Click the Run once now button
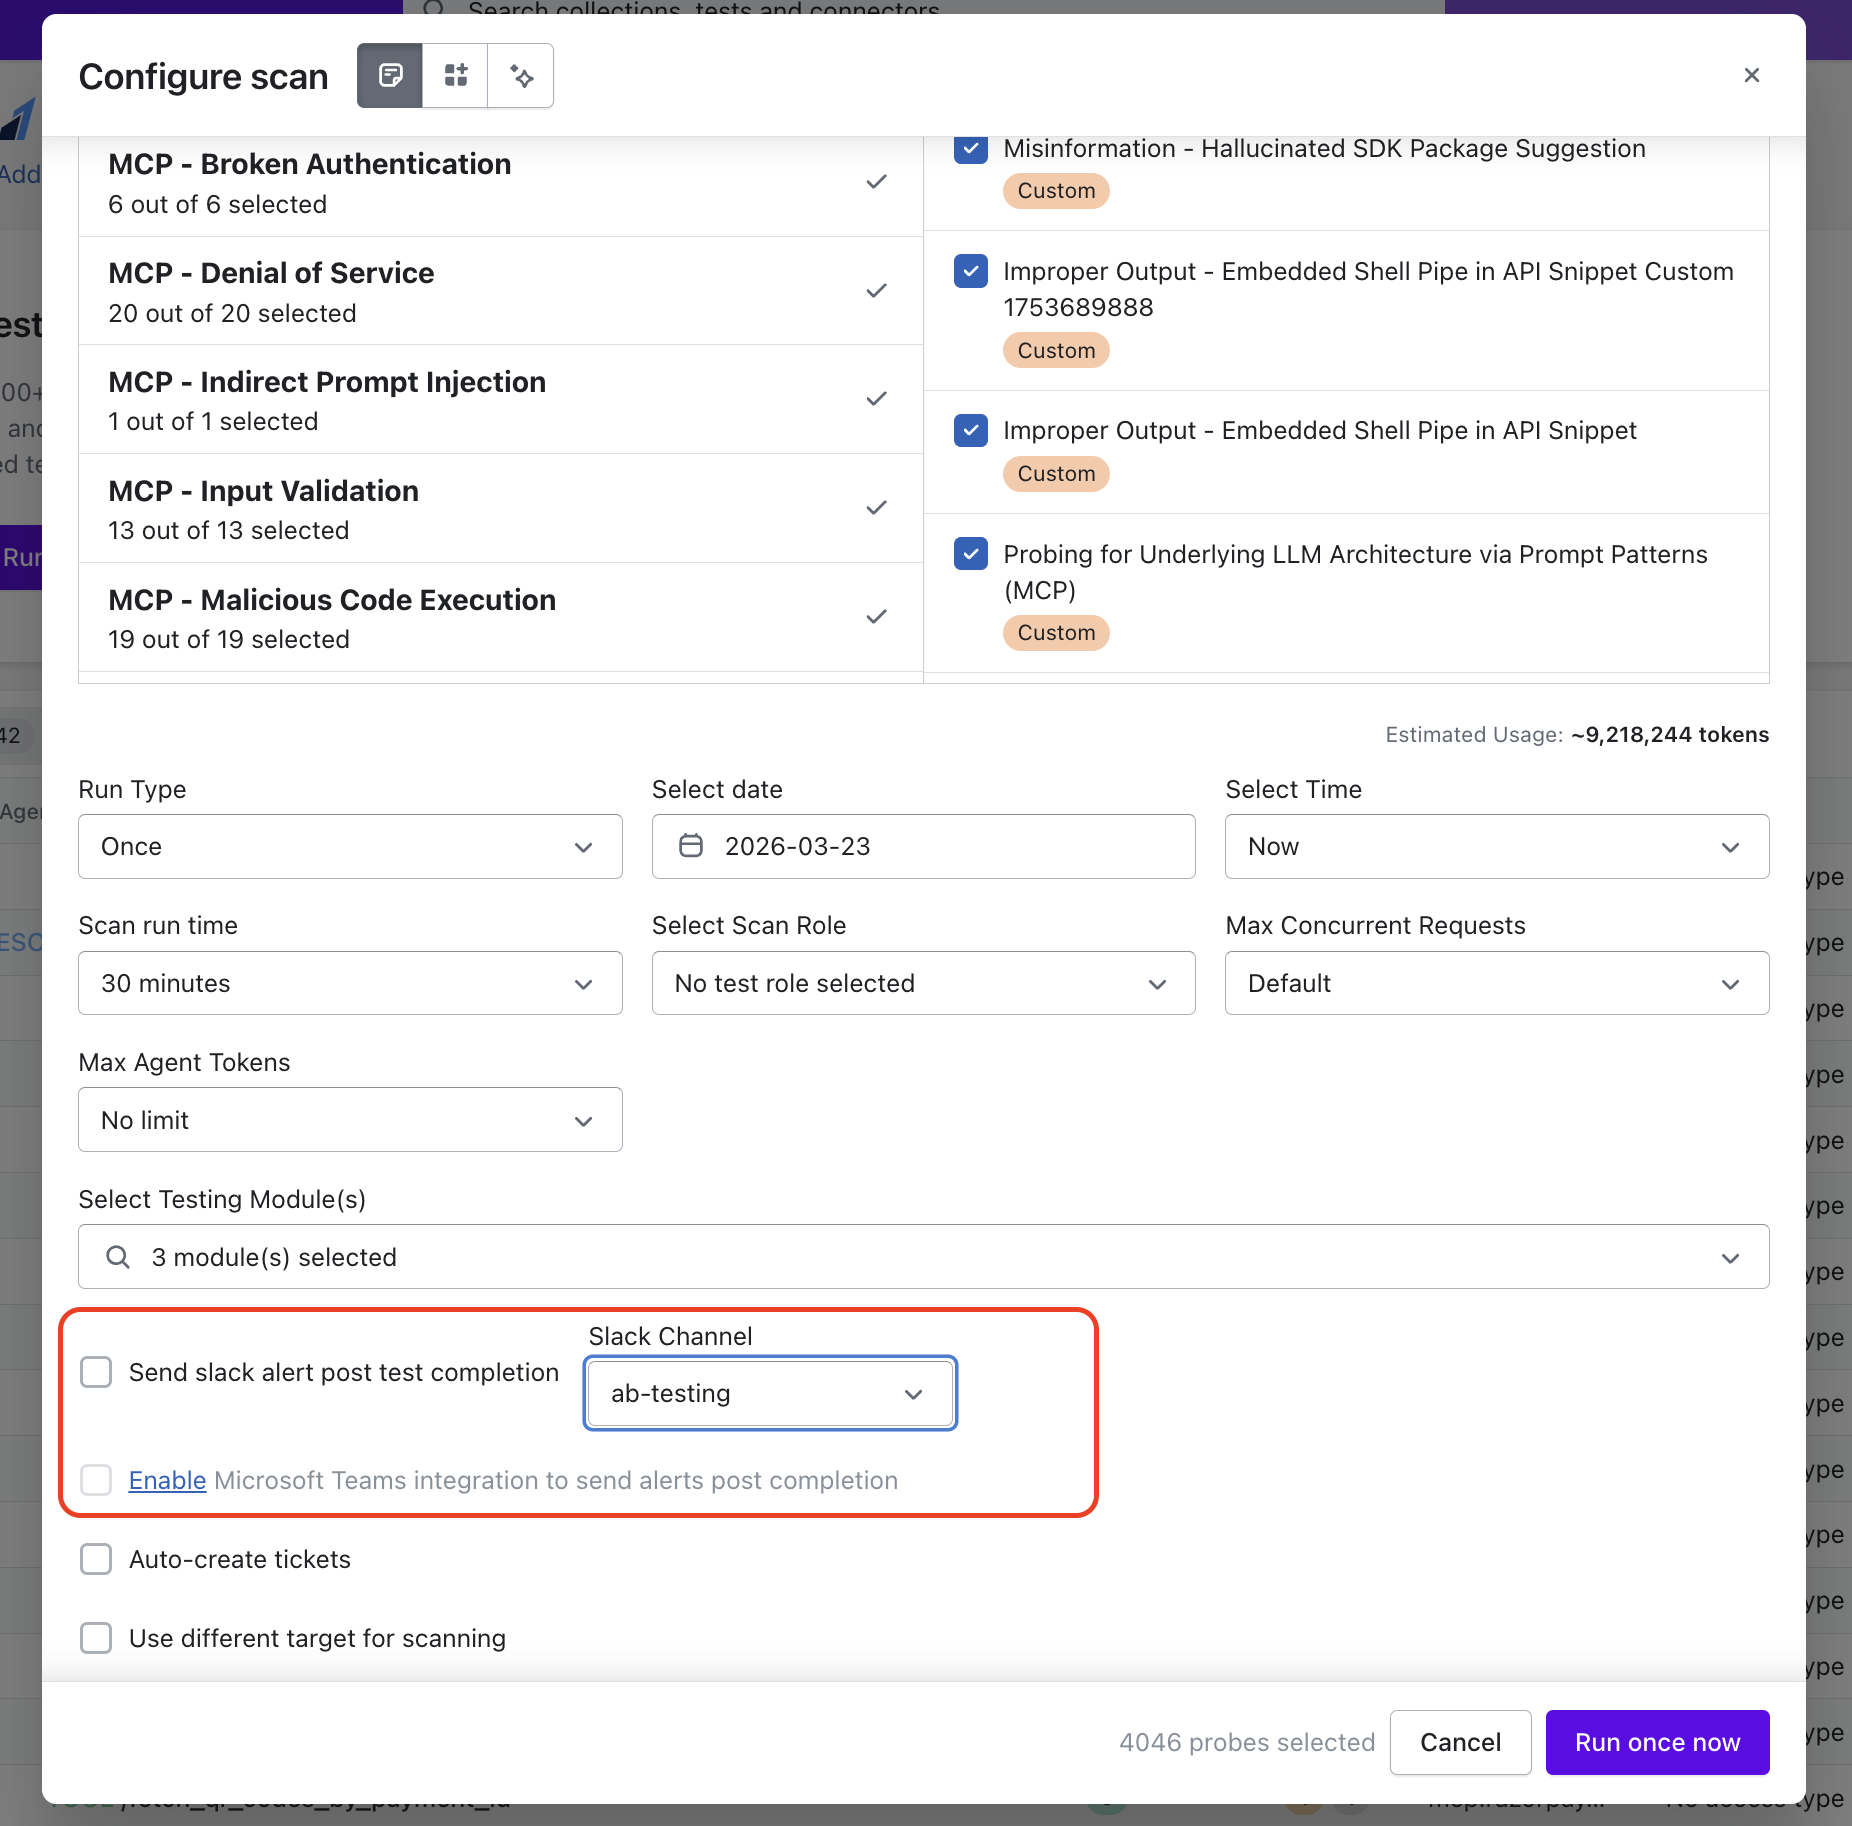This screenshot has height=1826, width=1852. click(x=1657, y=1742)
